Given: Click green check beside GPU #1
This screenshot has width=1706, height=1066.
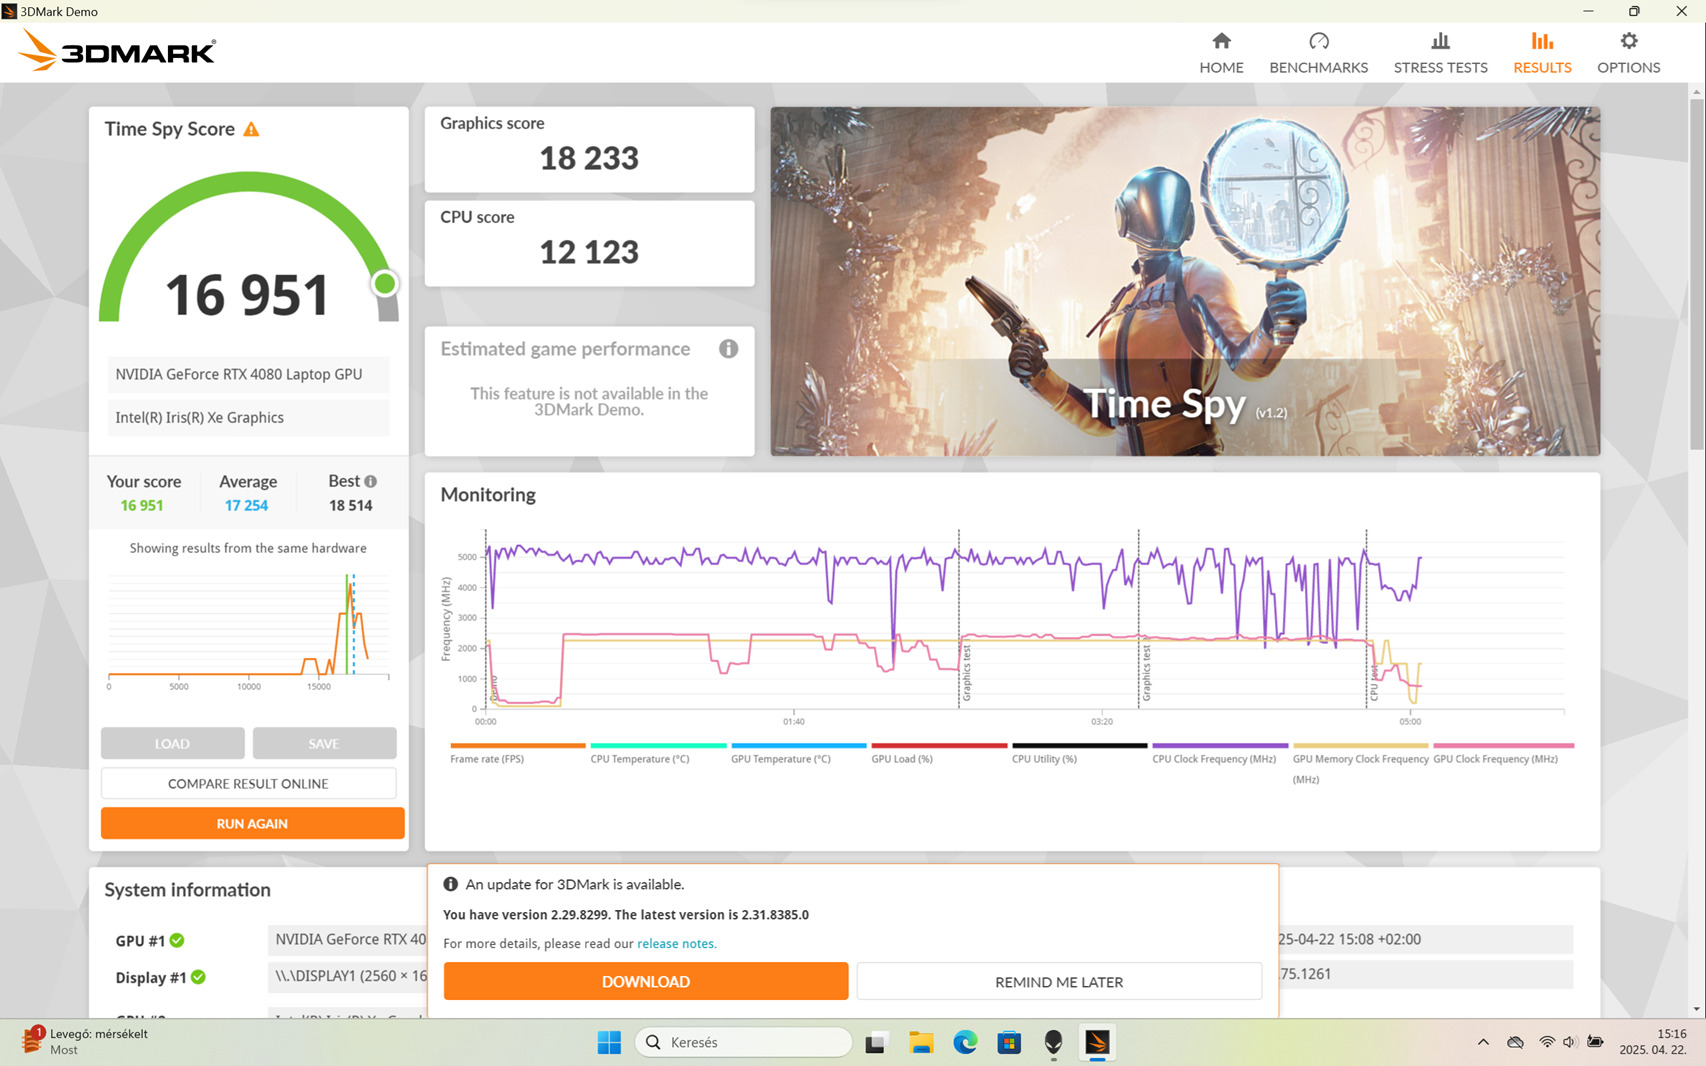Looking at the screenshot, I should (177, 940).
